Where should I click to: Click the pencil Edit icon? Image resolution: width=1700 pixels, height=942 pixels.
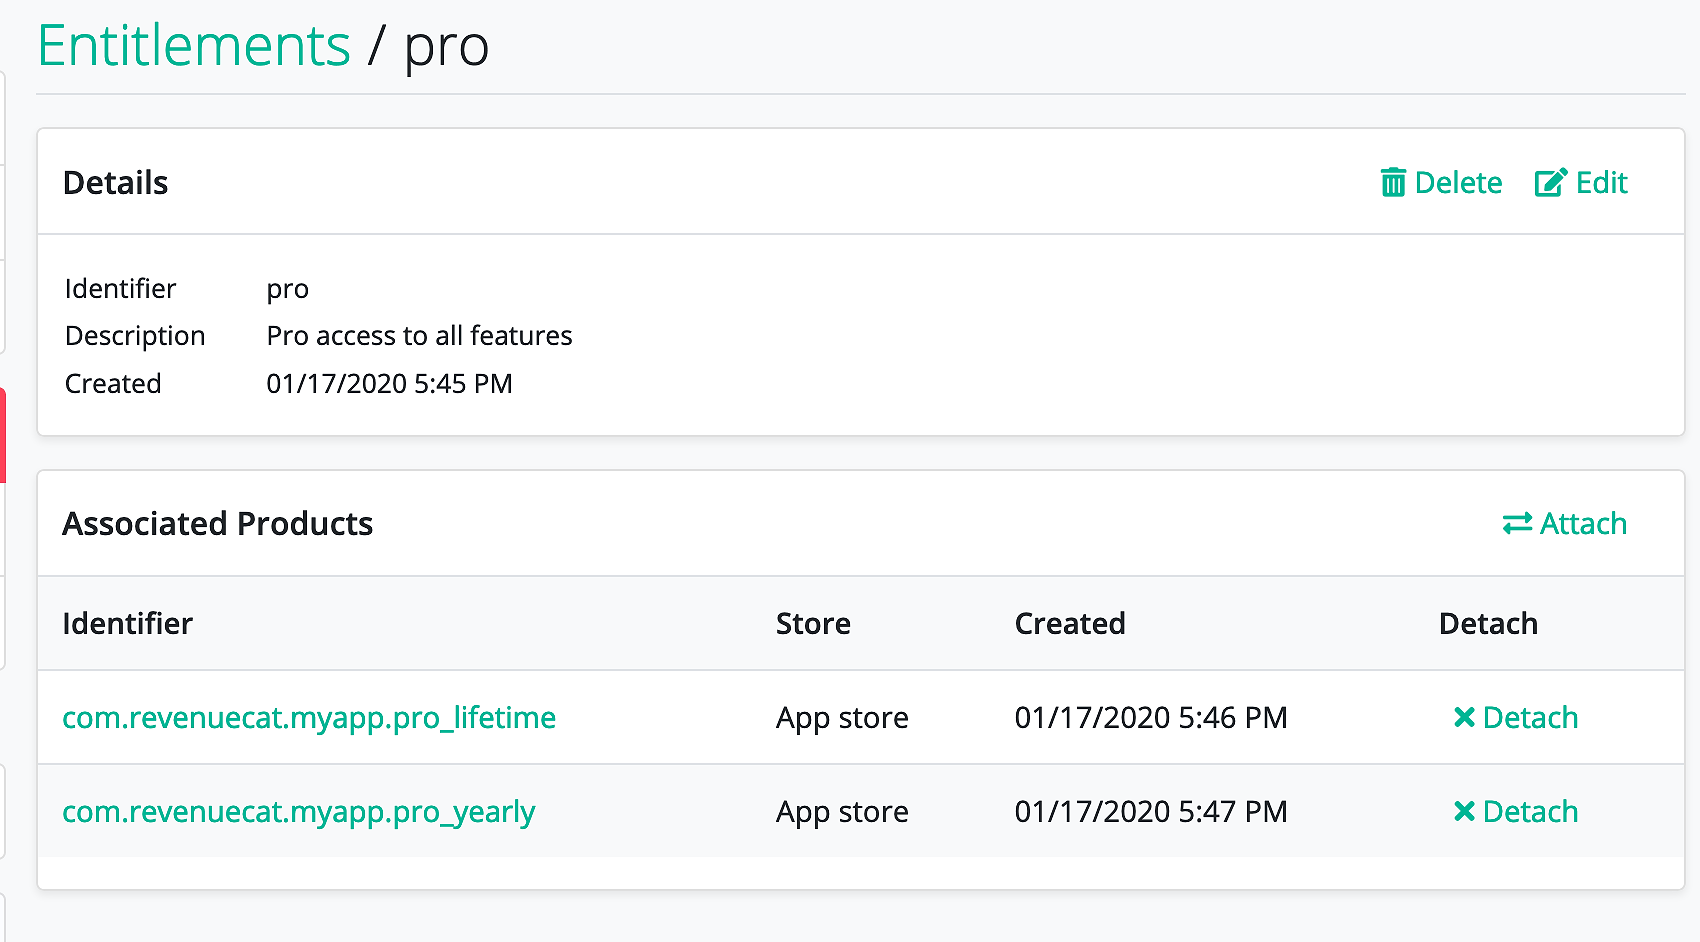pyautogui.click(x=1551, y=183)
